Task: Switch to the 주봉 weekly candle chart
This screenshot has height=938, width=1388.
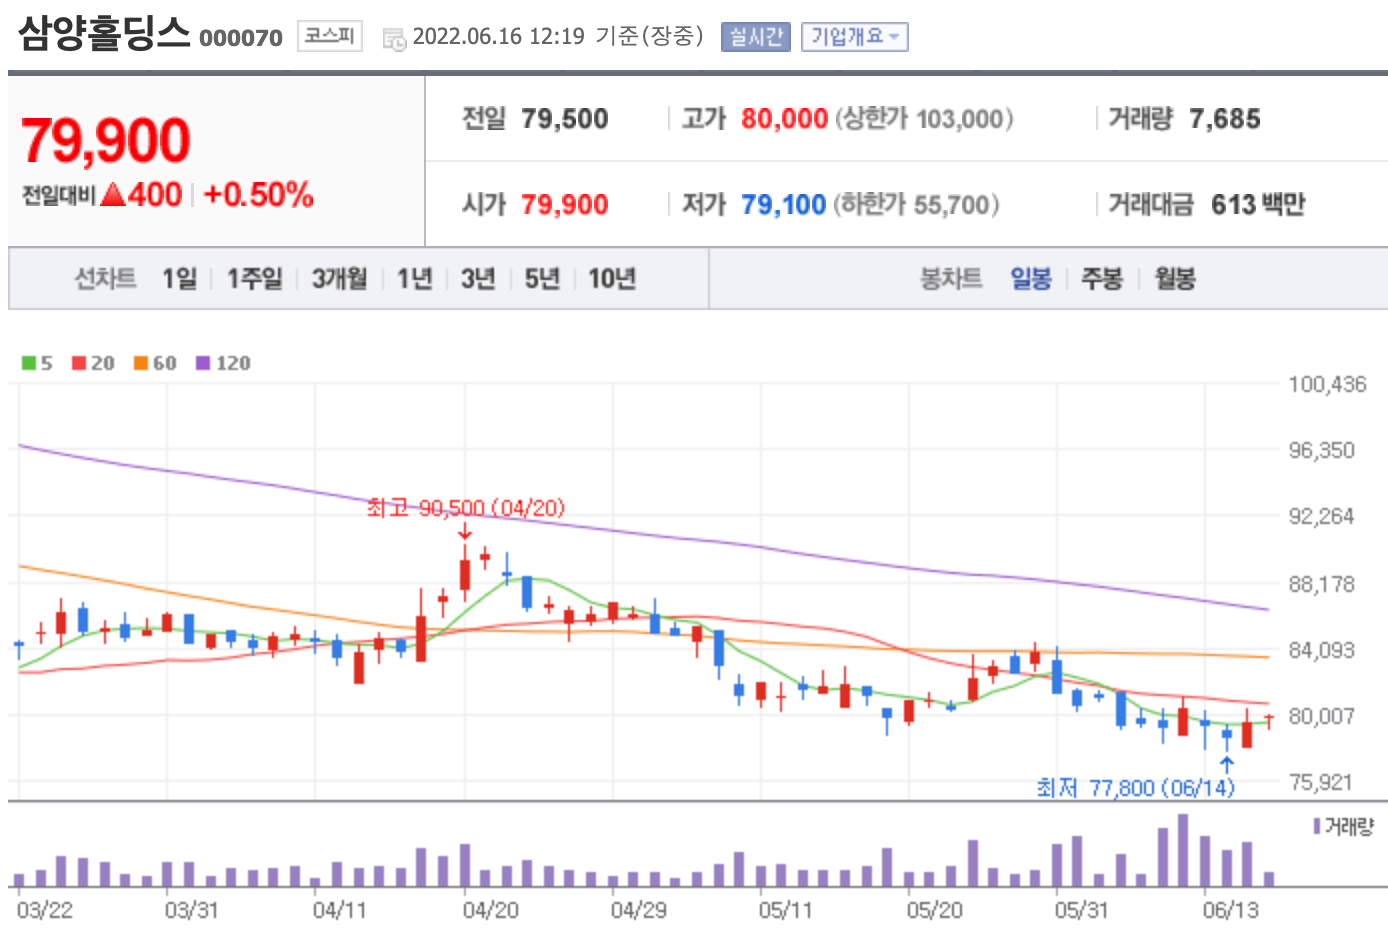Action: (1102, 278)
